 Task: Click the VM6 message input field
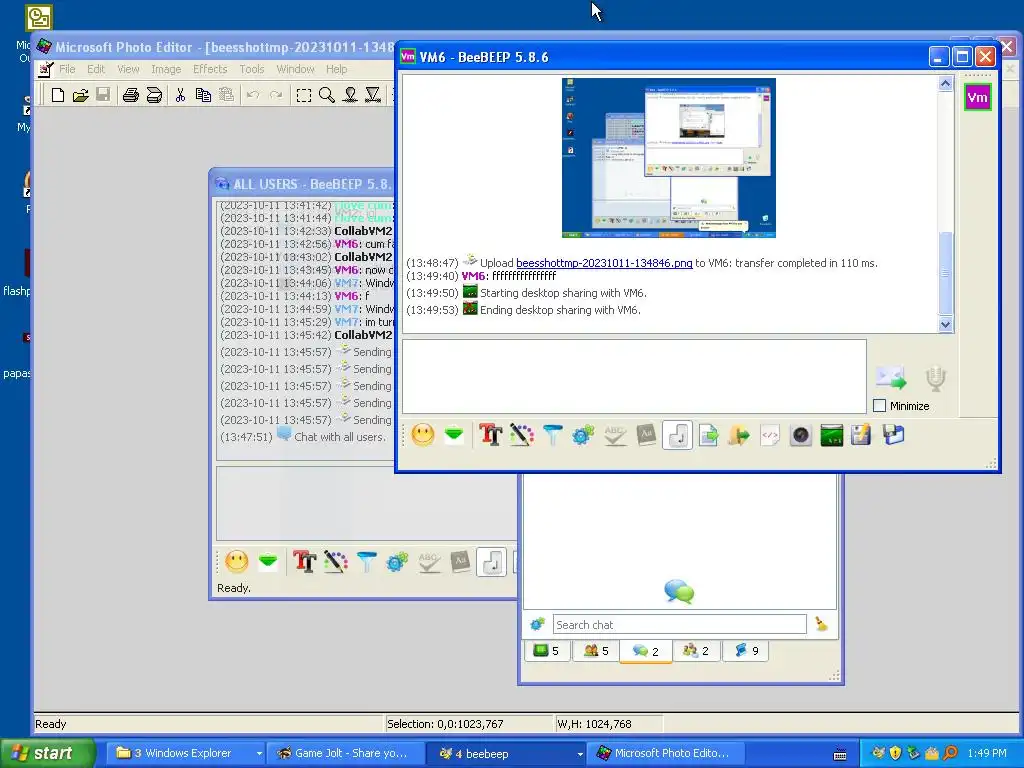(634, 376)
